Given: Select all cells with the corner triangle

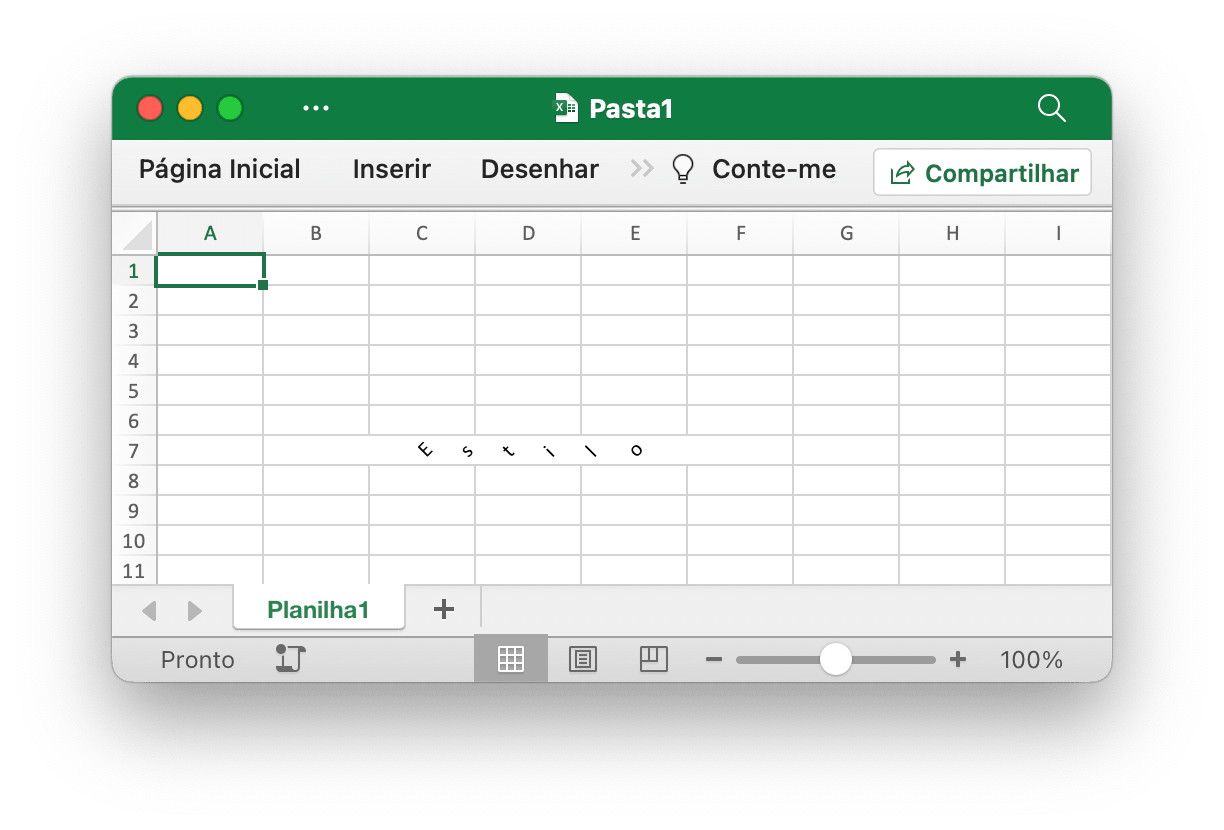Looking at the screenshot, I should [x=134, y=232].
